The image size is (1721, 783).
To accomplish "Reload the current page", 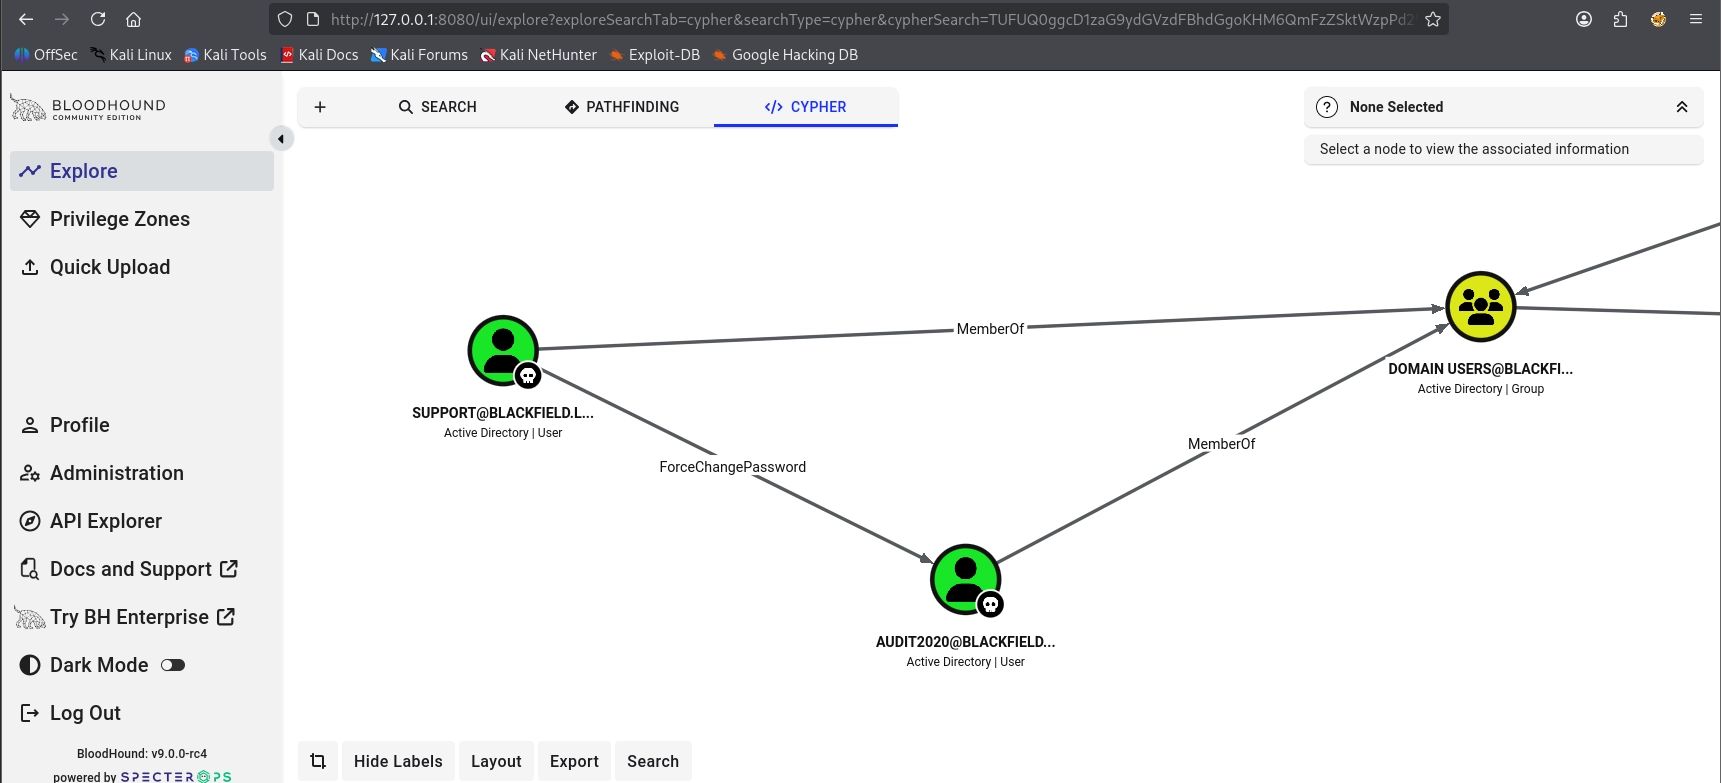I will click(98, 19).
